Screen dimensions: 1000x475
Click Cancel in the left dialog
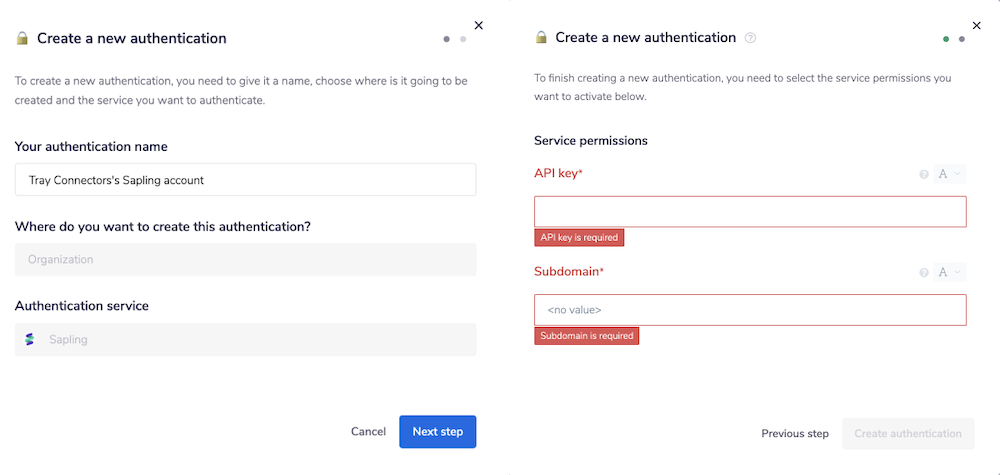(x=368, y=432)
